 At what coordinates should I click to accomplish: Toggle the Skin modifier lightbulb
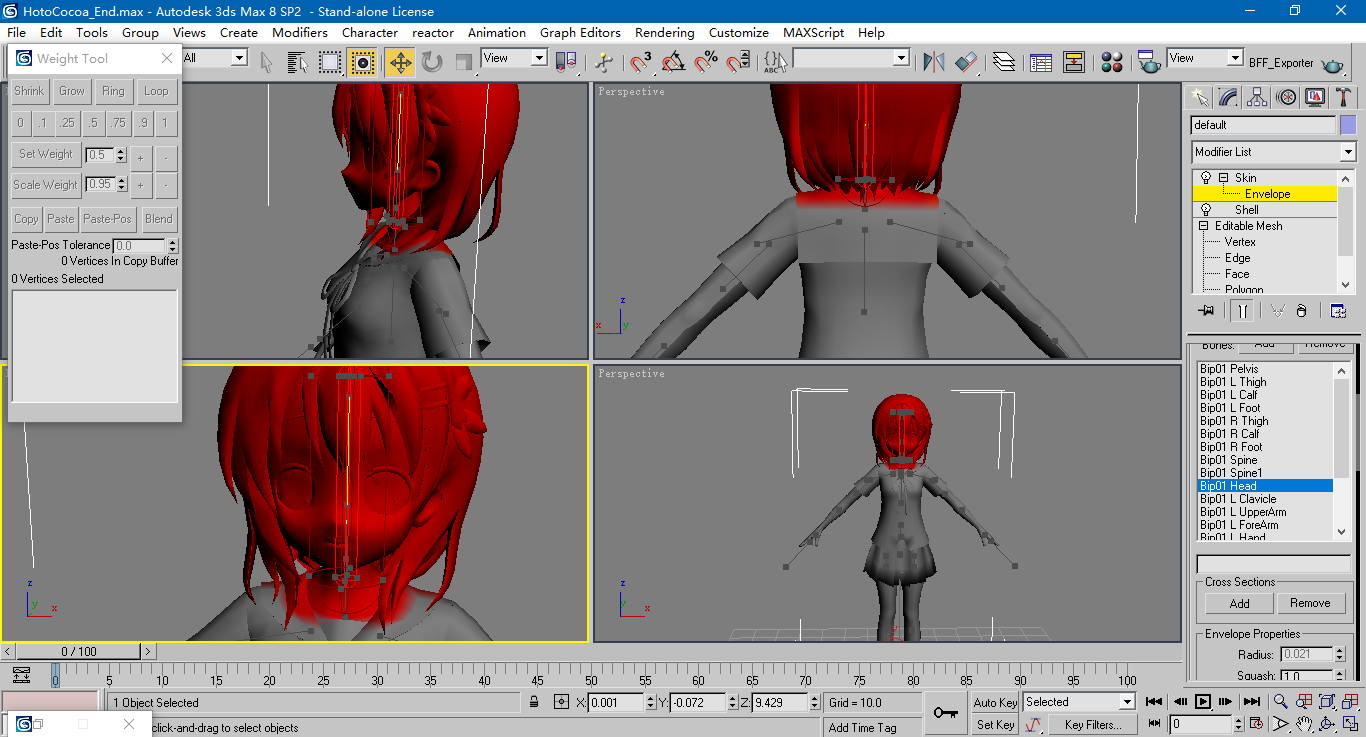click(1206, 178)
